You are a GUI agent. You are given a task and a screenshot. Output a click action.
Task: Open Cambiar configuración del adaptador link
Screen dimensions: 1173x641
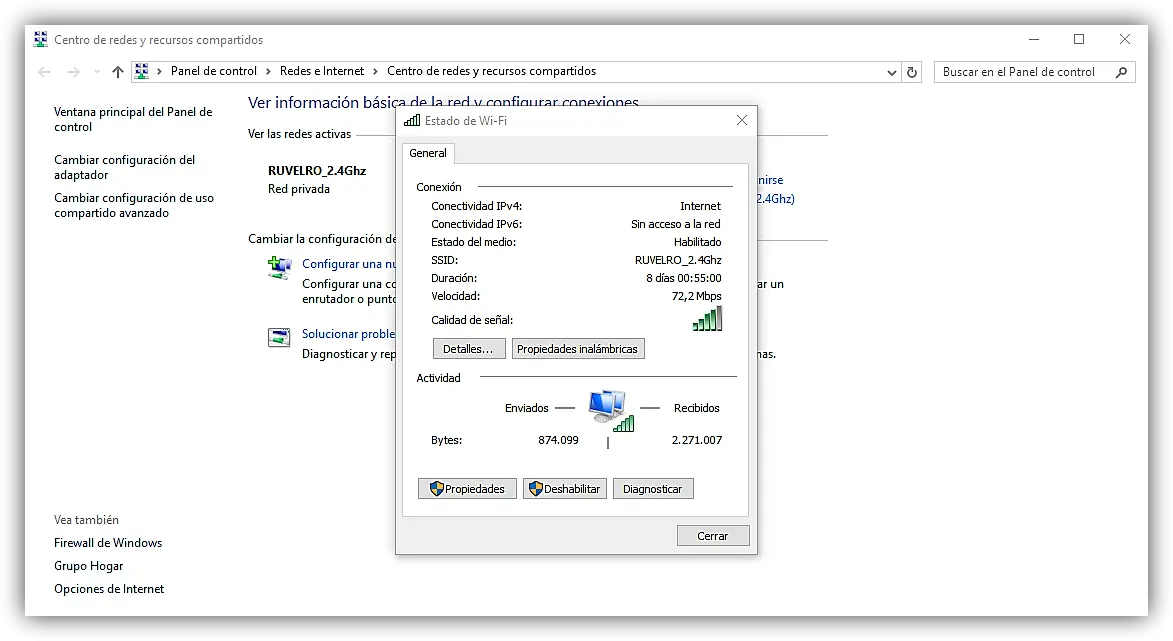coord(124,168)
